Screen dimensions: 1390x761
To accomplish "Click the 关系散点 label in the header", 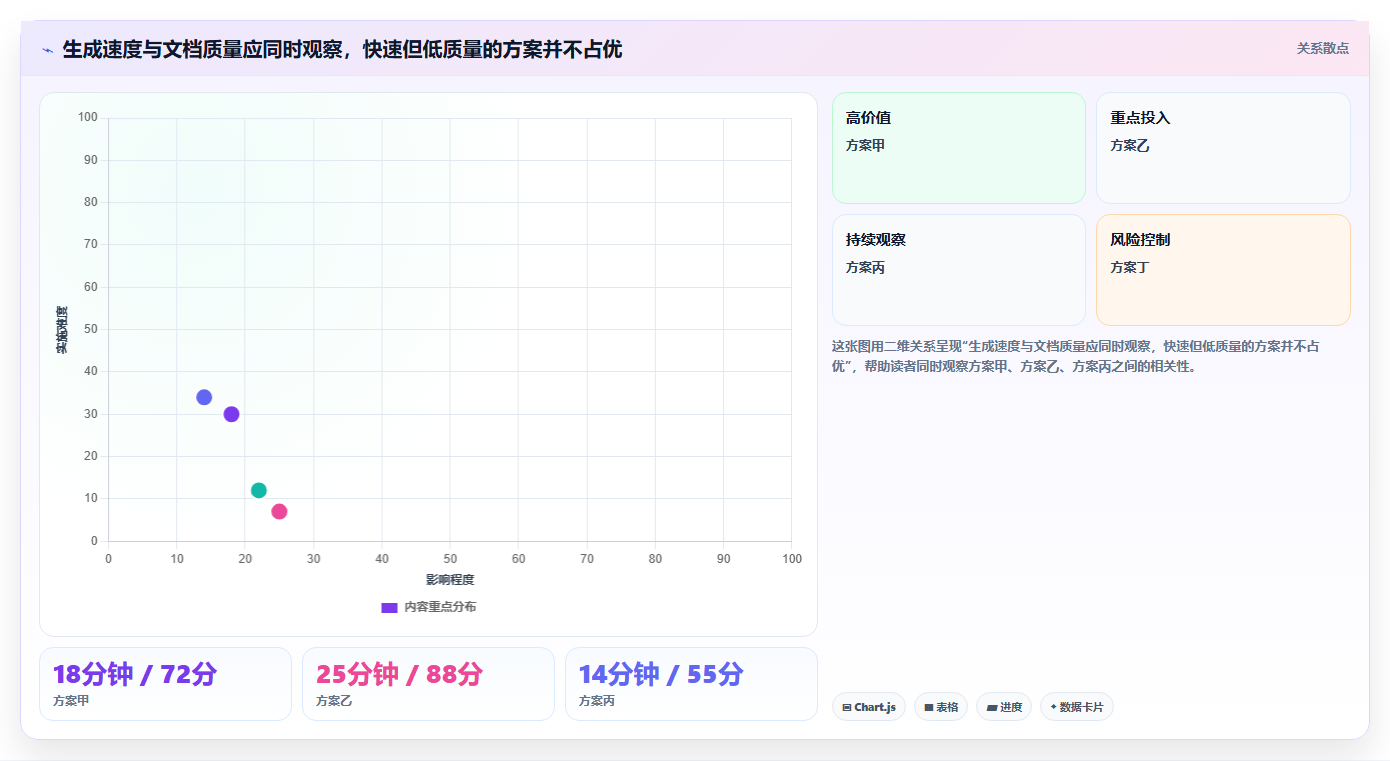I will point(1323,48).
